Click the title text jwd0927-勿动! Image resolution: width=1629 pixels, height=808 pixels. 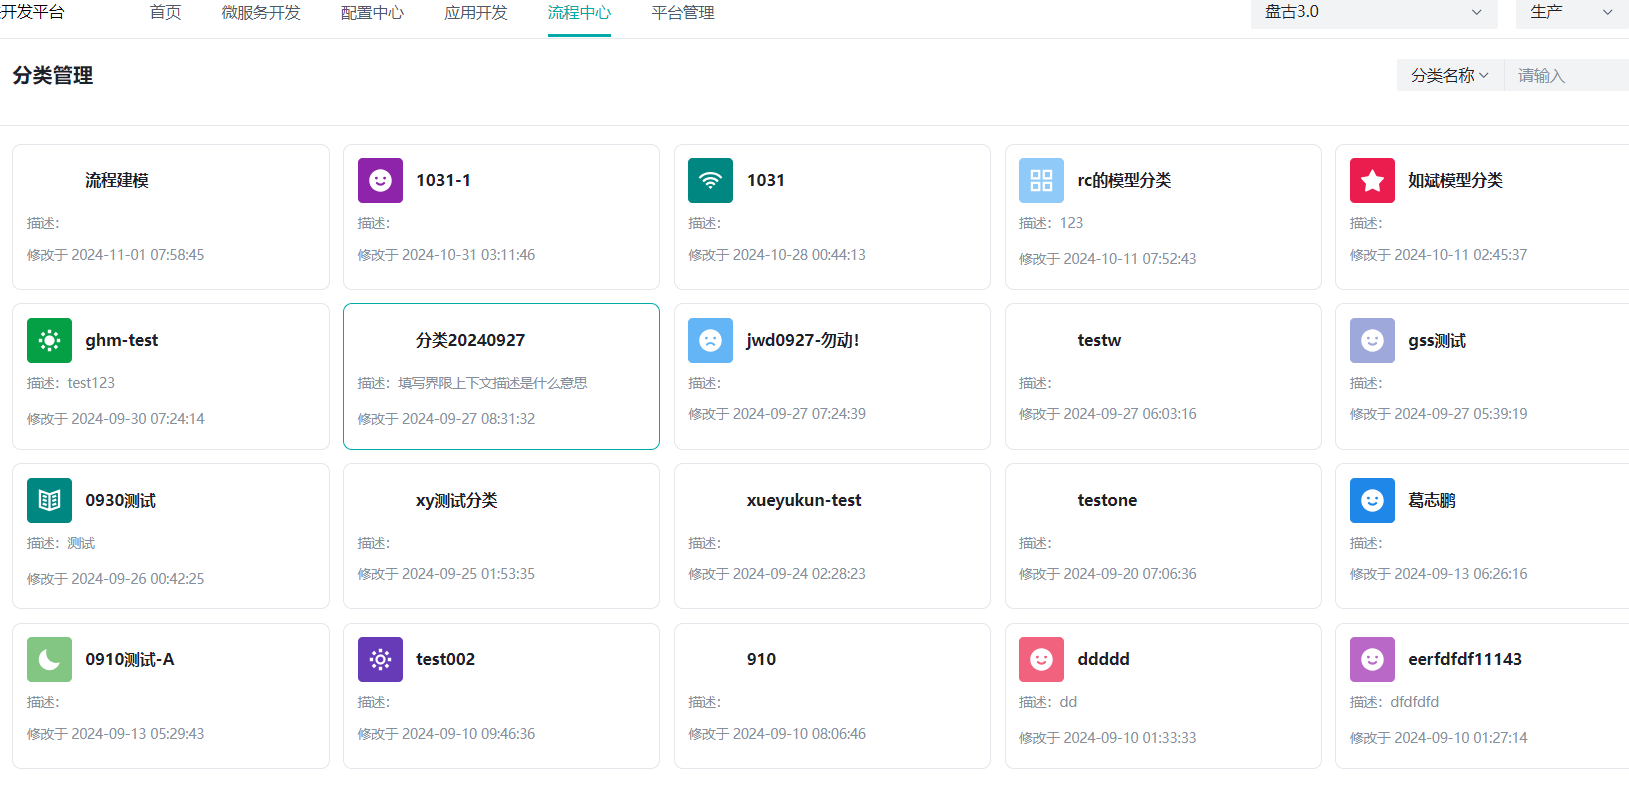[x=803, y=340]
